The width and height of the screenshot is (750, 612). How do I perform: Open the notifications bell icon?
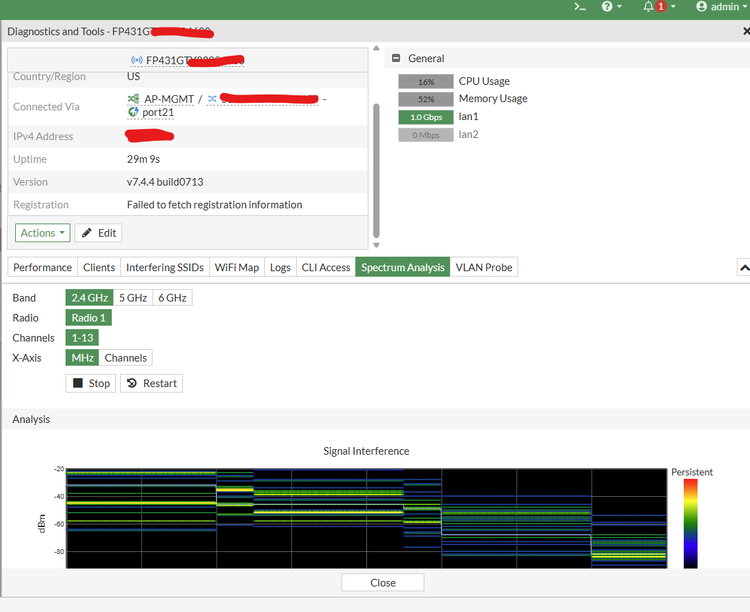point(648,7)
